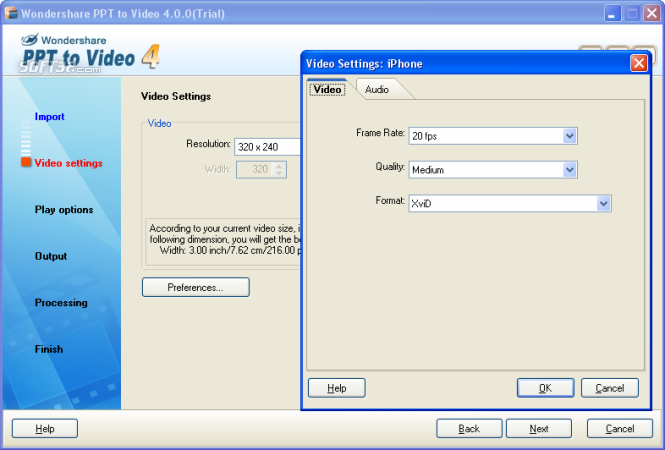The height and width of the screenshot is (450, 665).
Task: Click the Wondershare logo
Action: (90, 52)
